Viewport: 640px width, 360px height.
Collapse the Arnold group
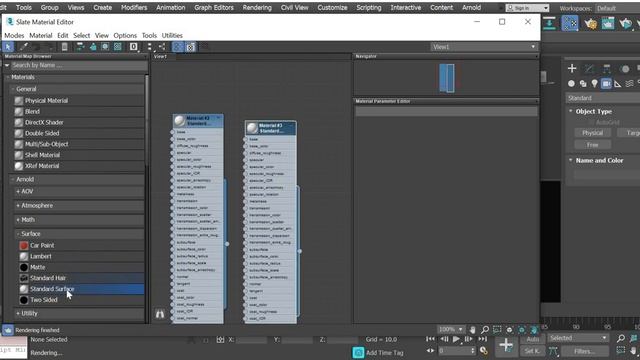13,179
